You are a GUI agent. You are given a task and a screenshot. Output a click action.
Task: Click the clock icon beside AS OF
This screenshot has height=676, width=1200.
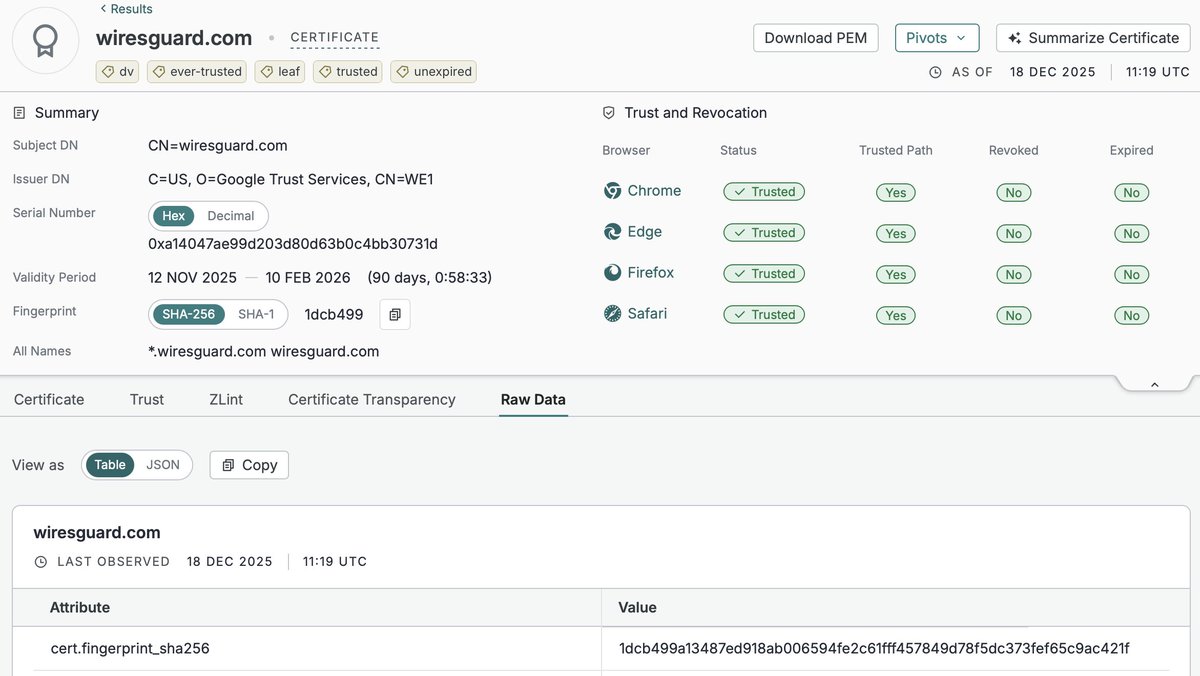(935, 72)
